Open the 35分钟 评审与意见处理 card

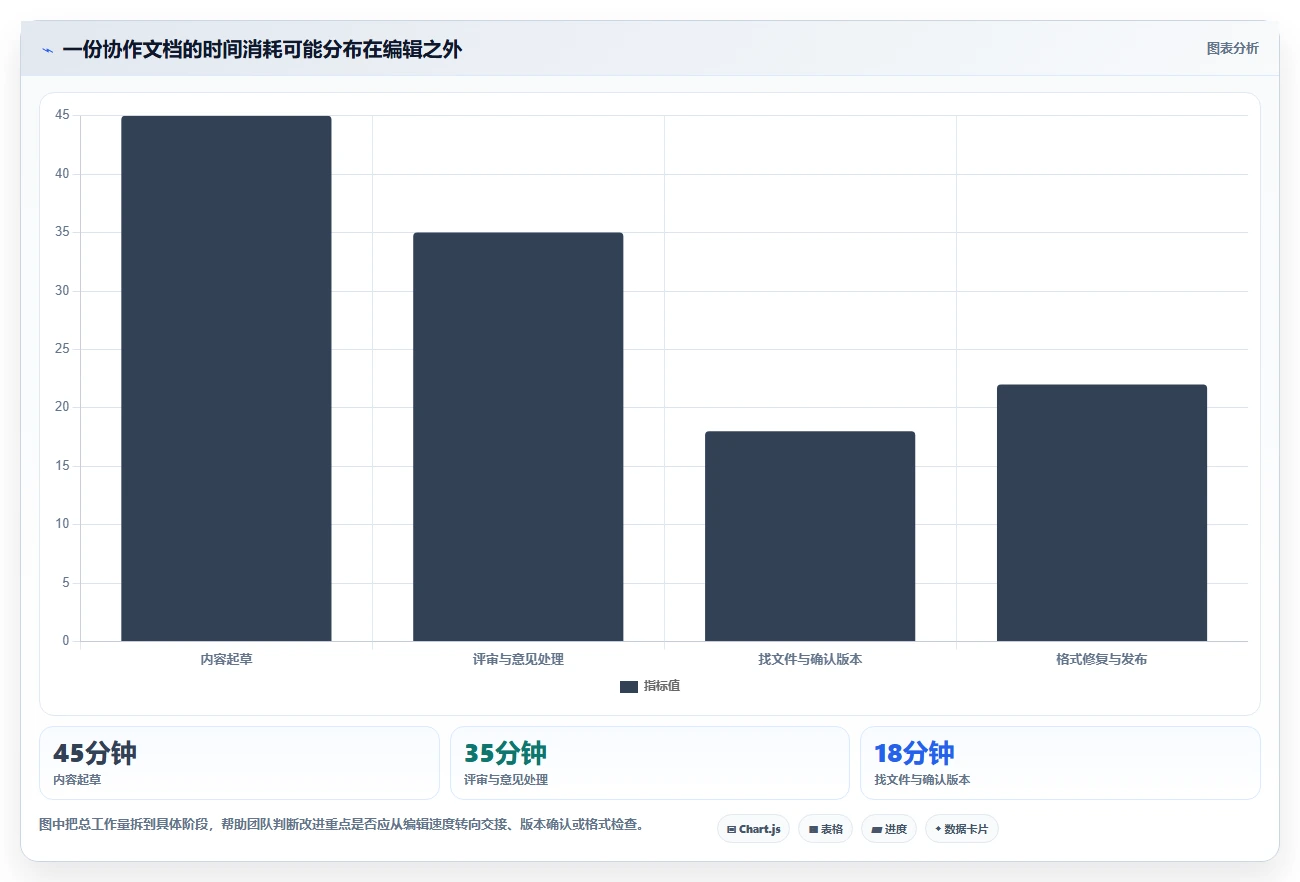[x=650, y=763]
